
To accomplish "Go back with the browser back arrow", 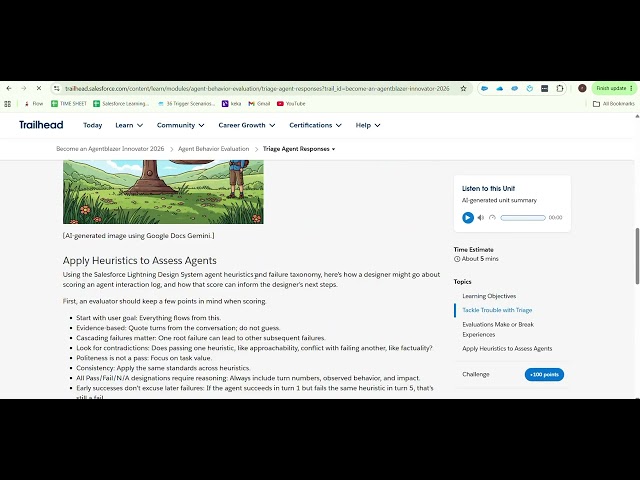I will (9, 88).
